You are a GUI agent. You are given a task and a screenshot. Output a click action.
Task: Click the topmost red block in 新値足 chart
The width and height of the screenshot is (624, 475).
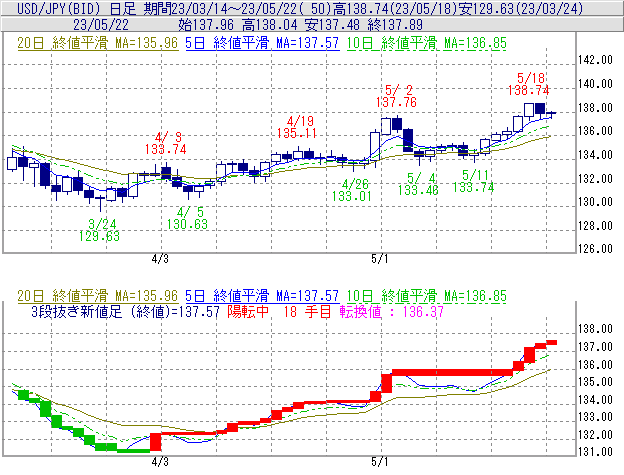(x=551, y=342)
